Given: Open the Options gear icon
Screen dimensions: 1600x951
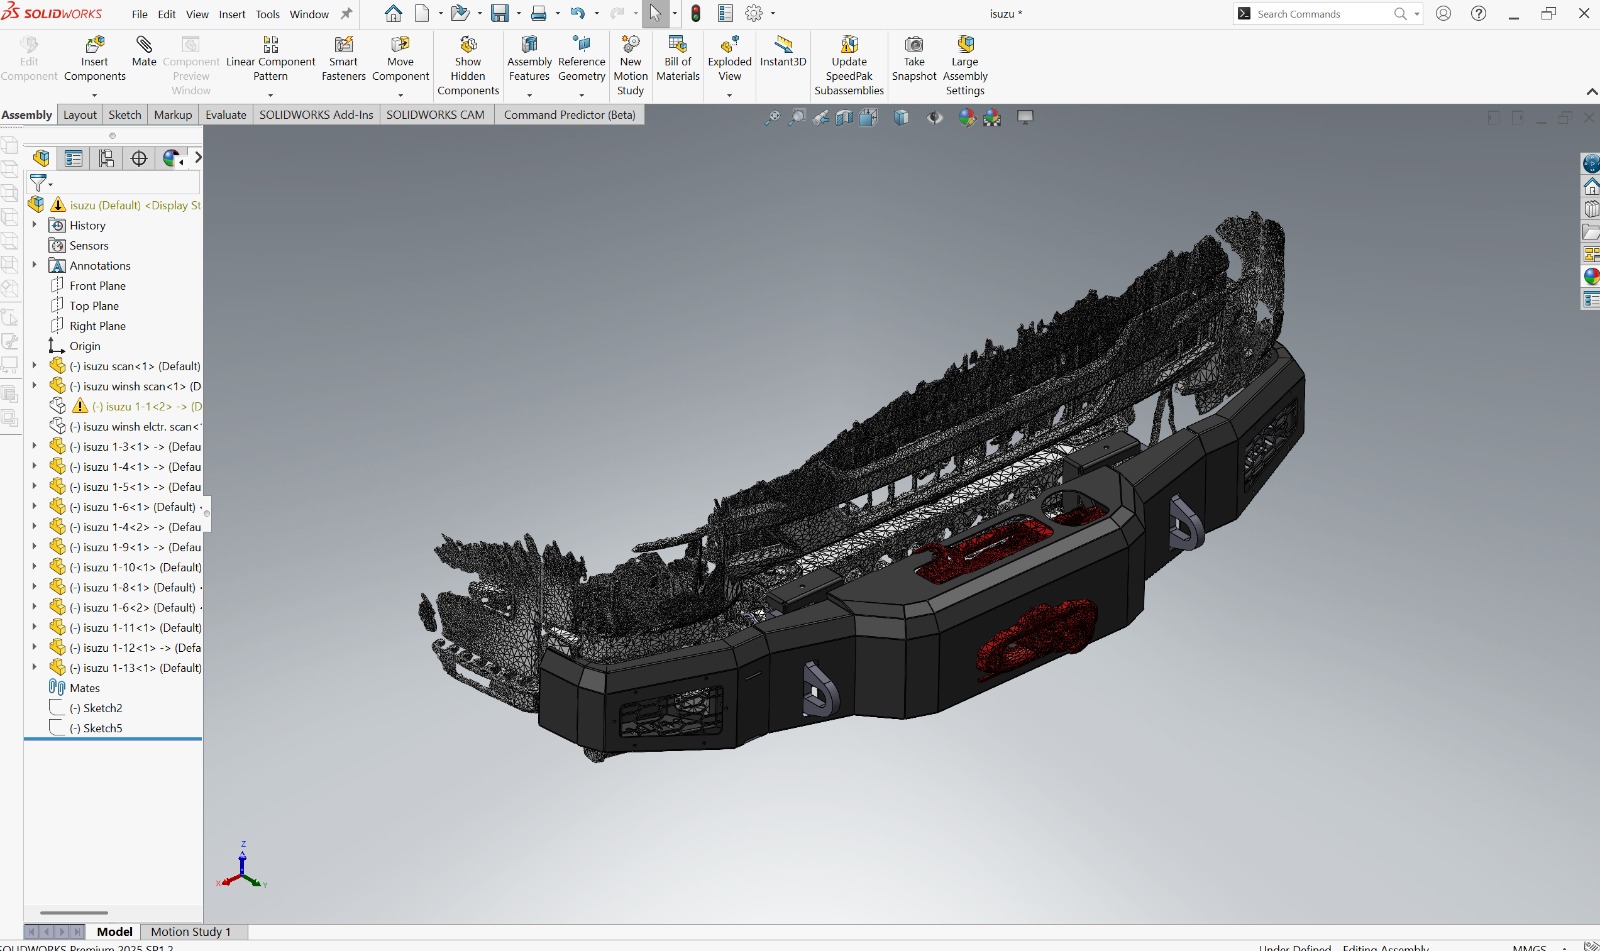Looking at the screenshot, I should coord(754,14).
